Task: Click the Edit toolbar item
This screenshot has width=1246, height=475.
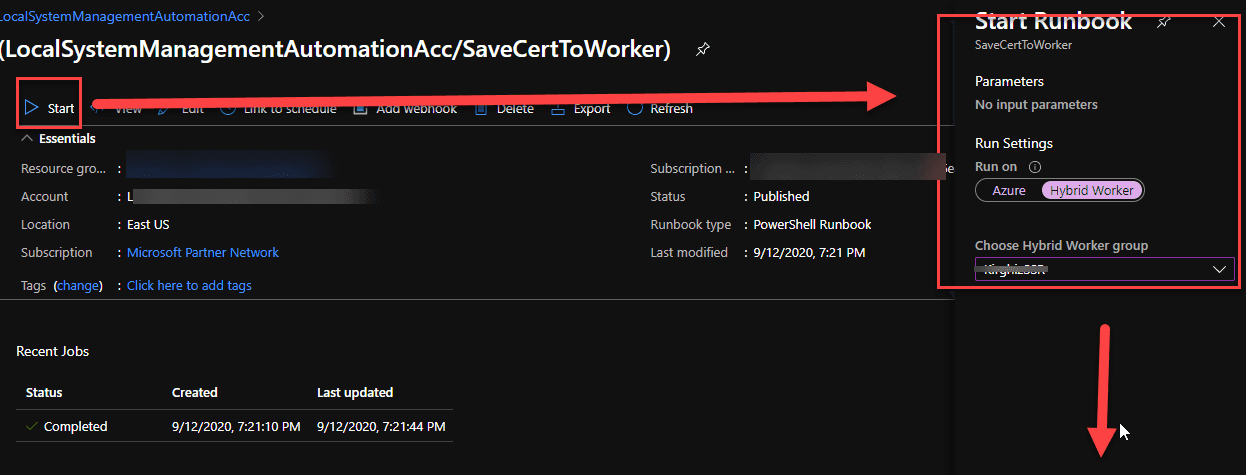Action: (181, 108)
